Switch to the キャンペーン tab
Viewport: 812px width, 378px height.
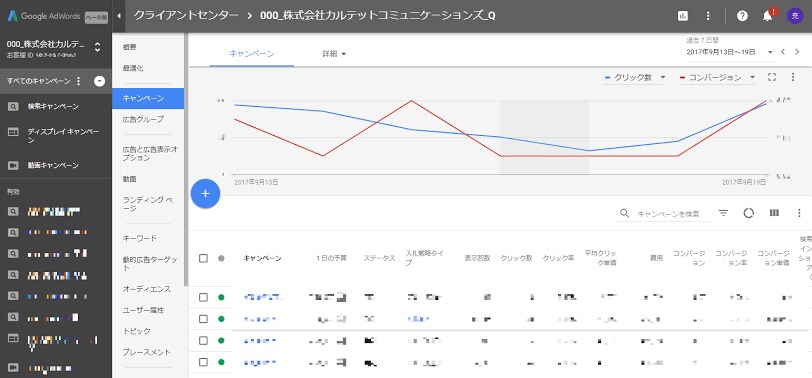252,54
